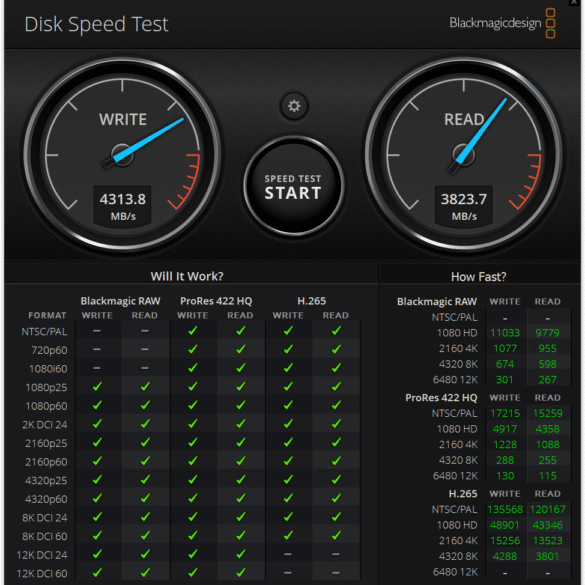Click the Write speed gauge
Viewport: 585px width, 585px height.
point(122,154)
